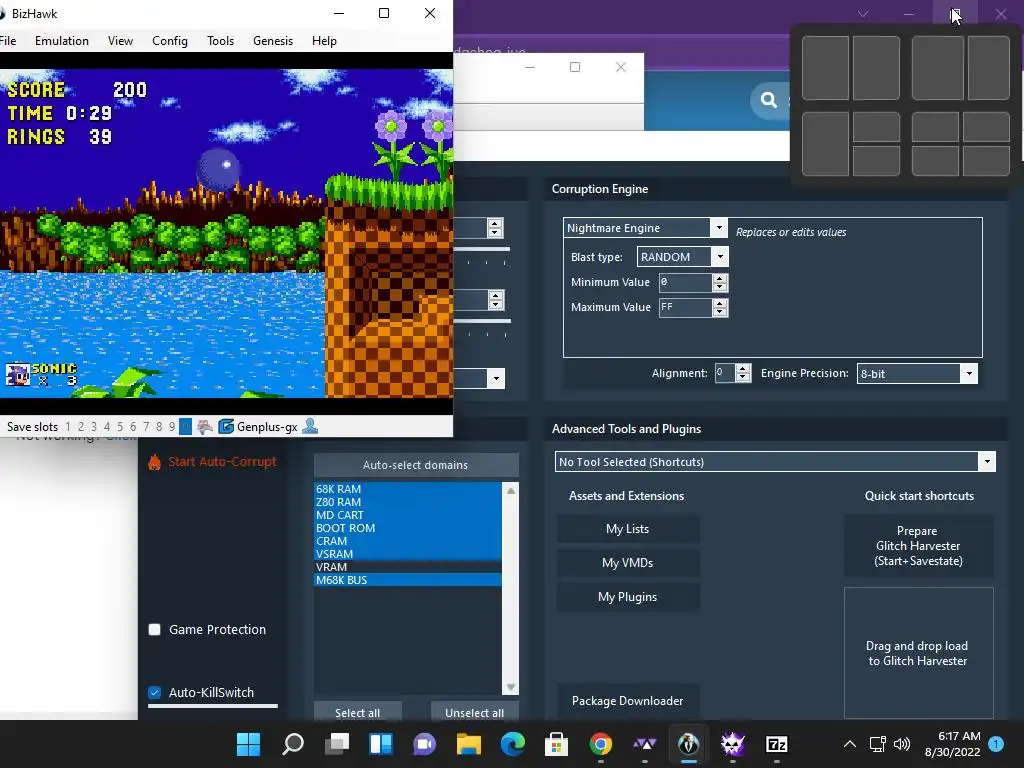Image resolution: width=1024 pixels, height=768 pixels.
Task: Click the Maximum Value stepper
Action: point(720,307)
